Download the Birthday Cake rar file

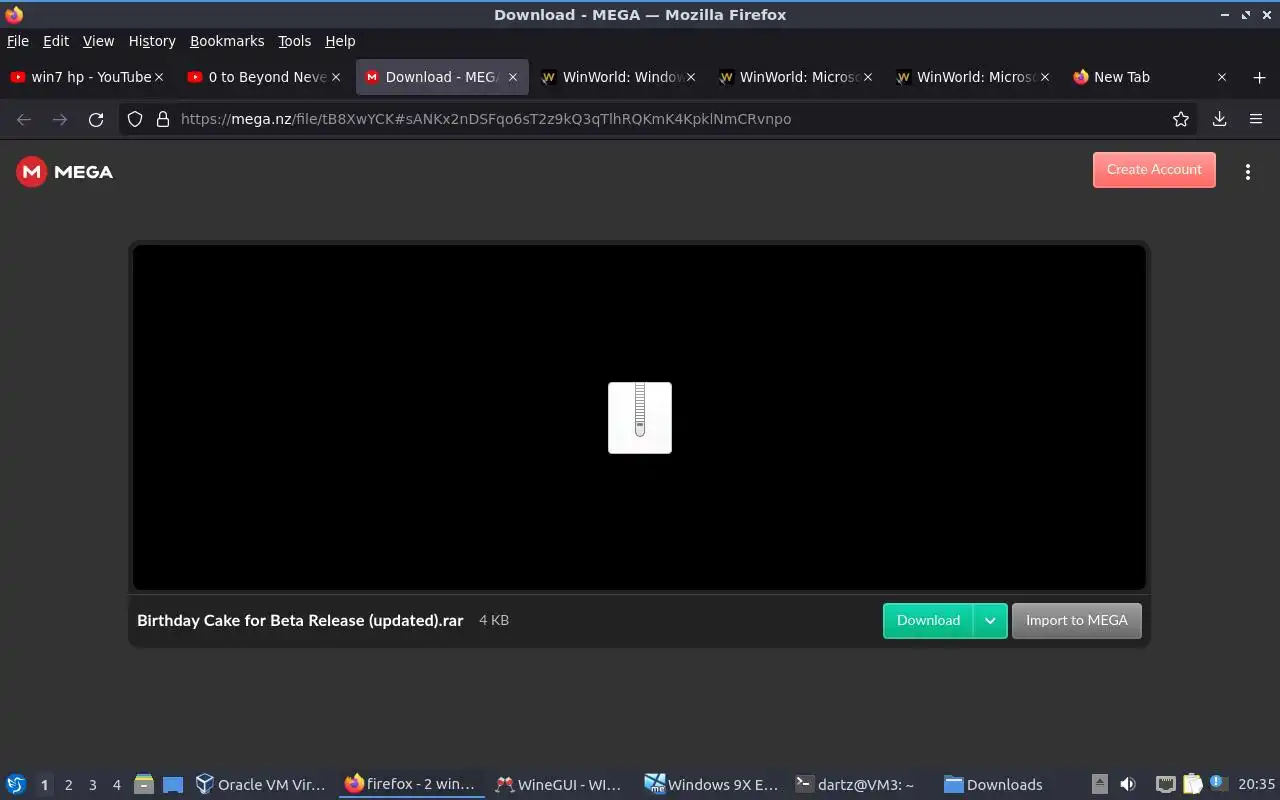[928, 621]
